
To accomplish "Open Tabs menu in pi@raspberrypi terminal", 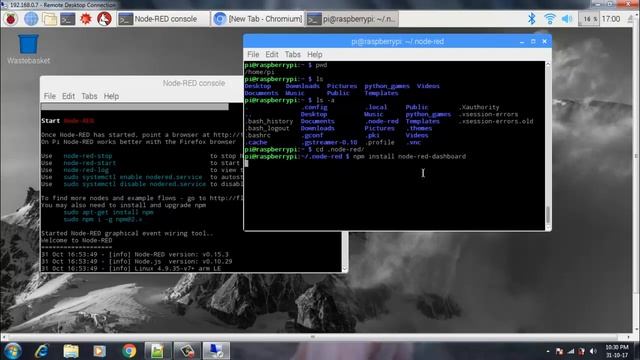I will pos(292,54).
